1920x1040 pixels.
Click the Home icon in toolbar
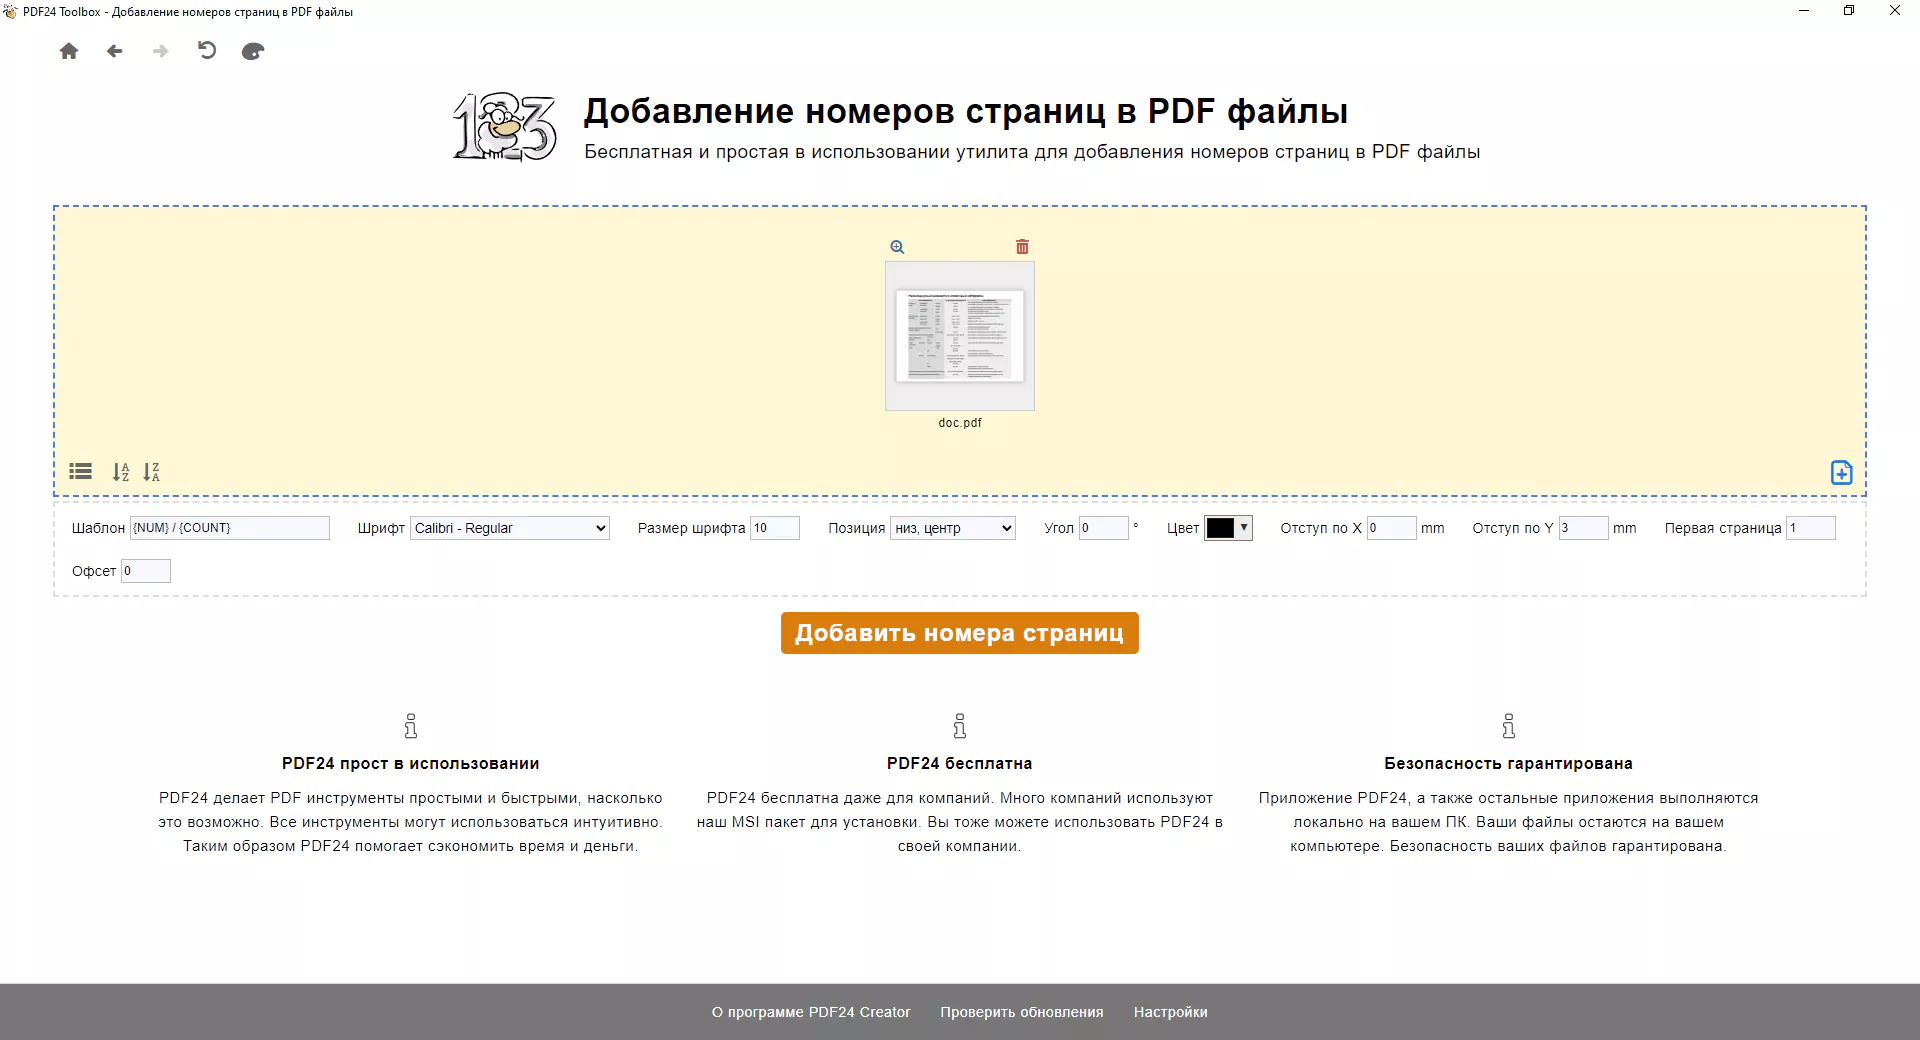(x=68, y=51)
